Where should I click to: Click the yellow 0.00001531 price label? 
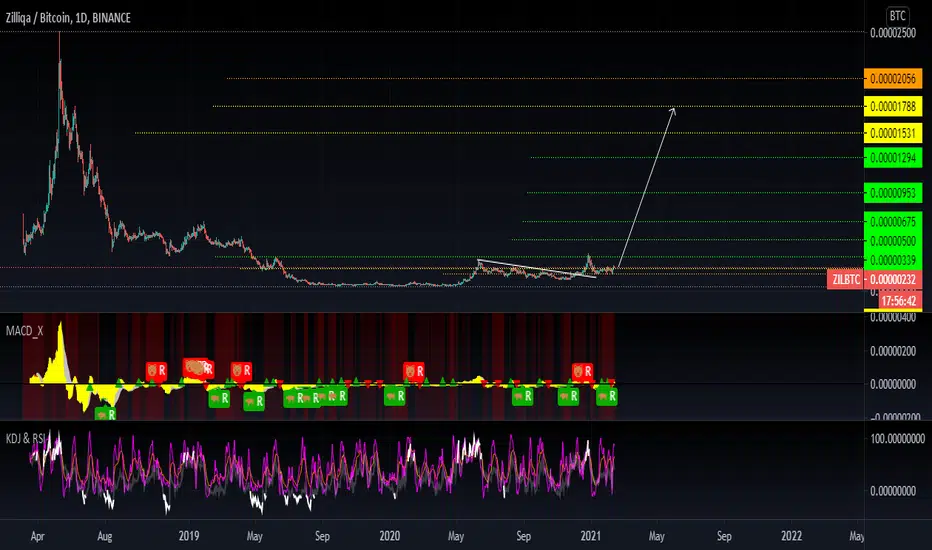[x=893, y=133]
